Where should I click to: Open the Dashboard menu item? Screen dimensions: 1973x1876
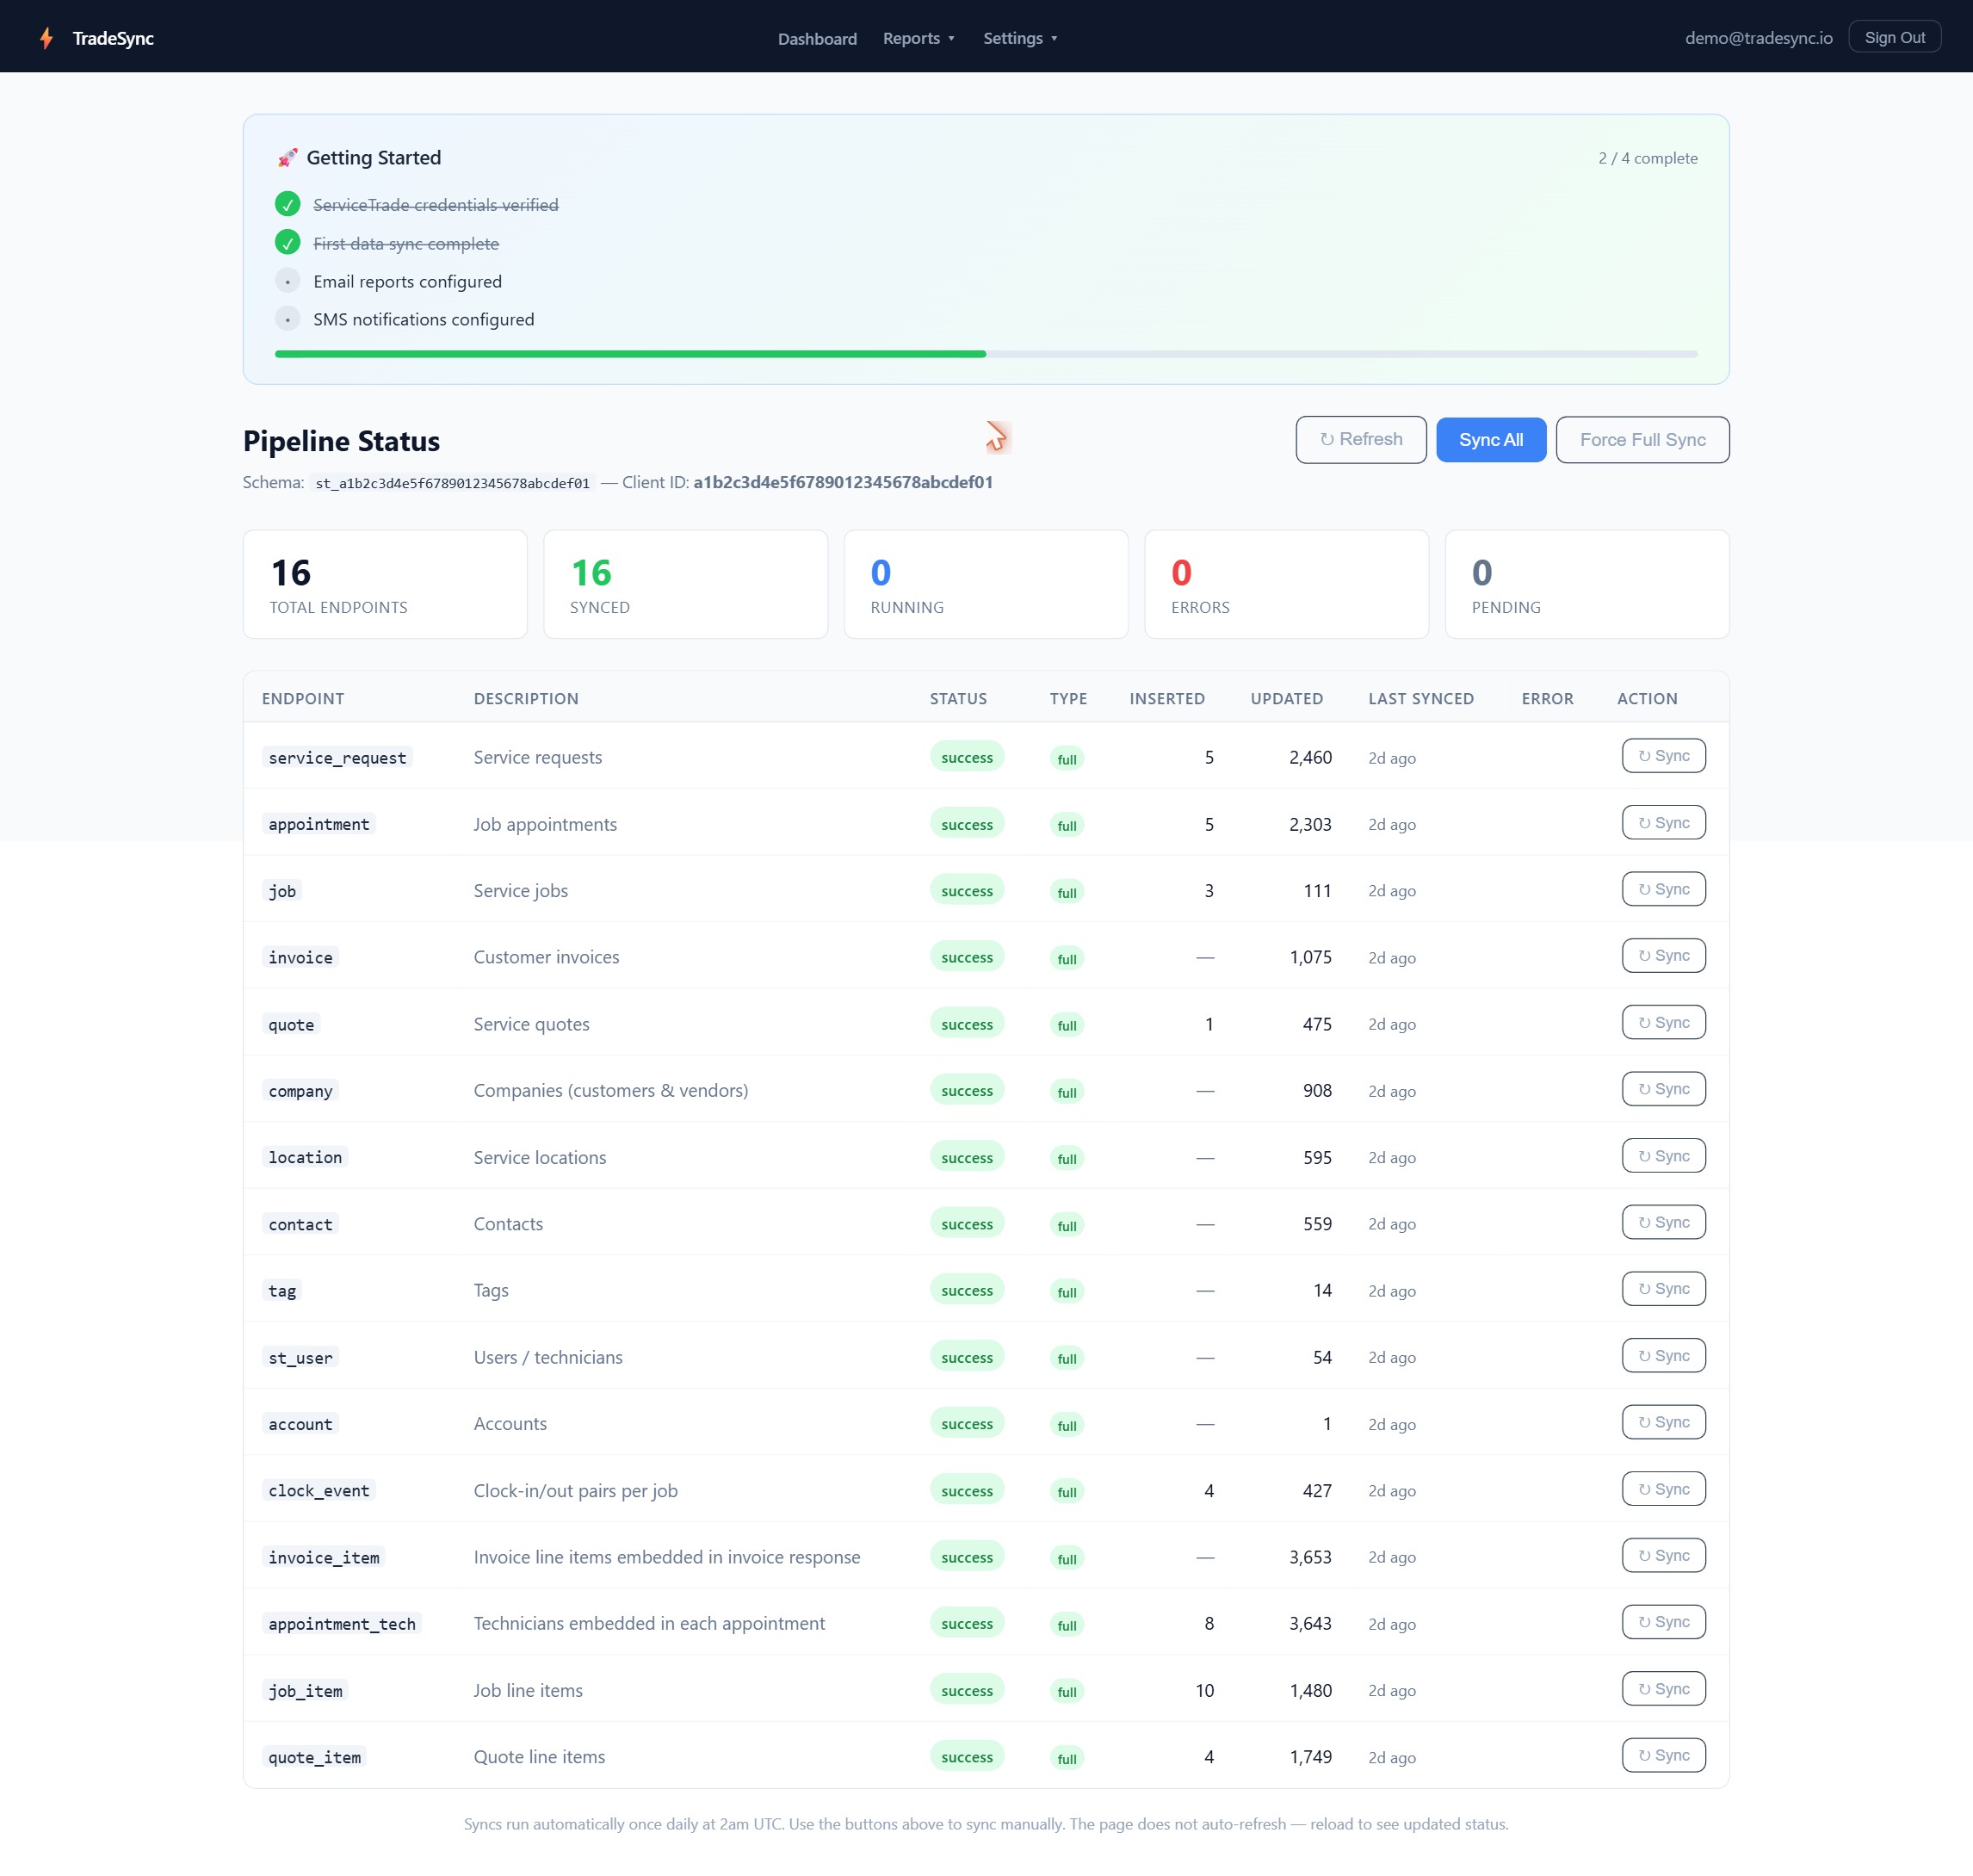point(817,38)
